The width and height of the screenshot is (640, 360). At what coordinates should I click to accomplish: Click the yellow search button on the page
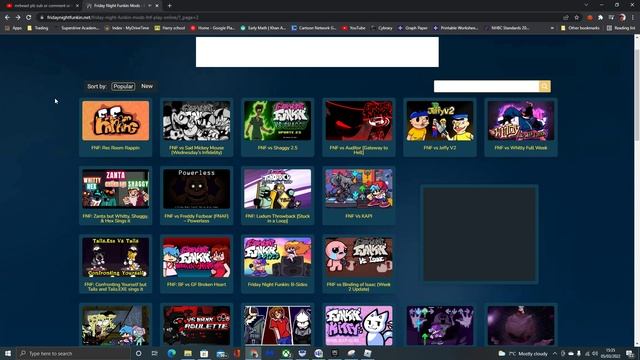[x=544, y=86]
